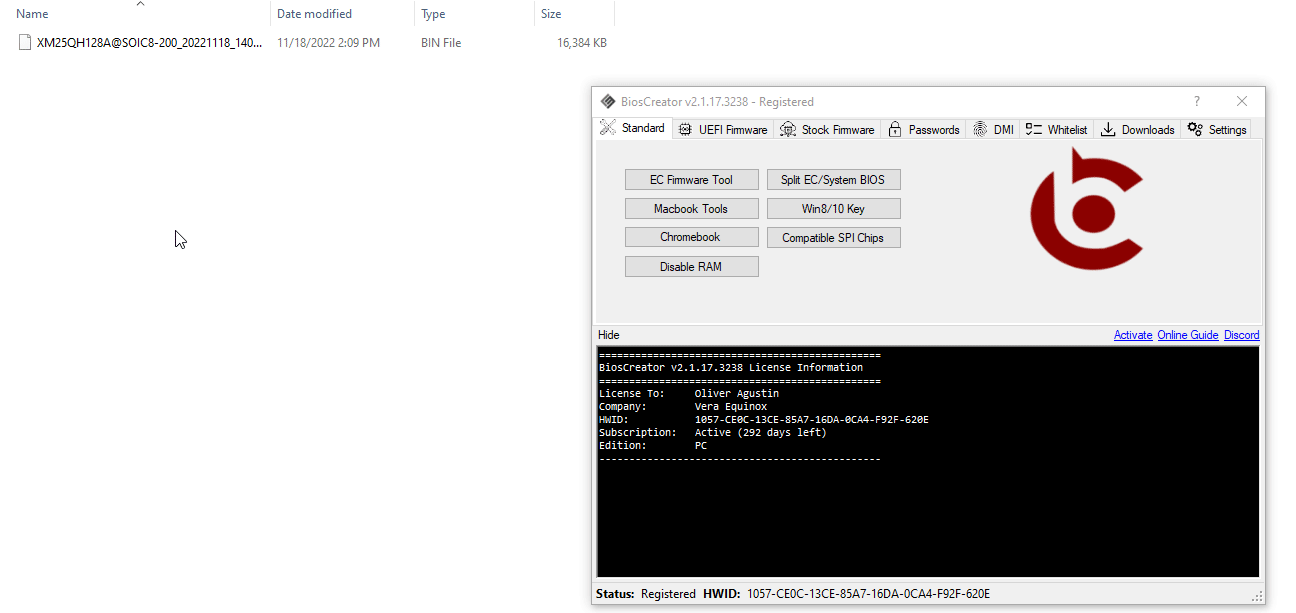Click the Win8/10 Key button
Screen dimensions: 1296x613
[833, 209]
